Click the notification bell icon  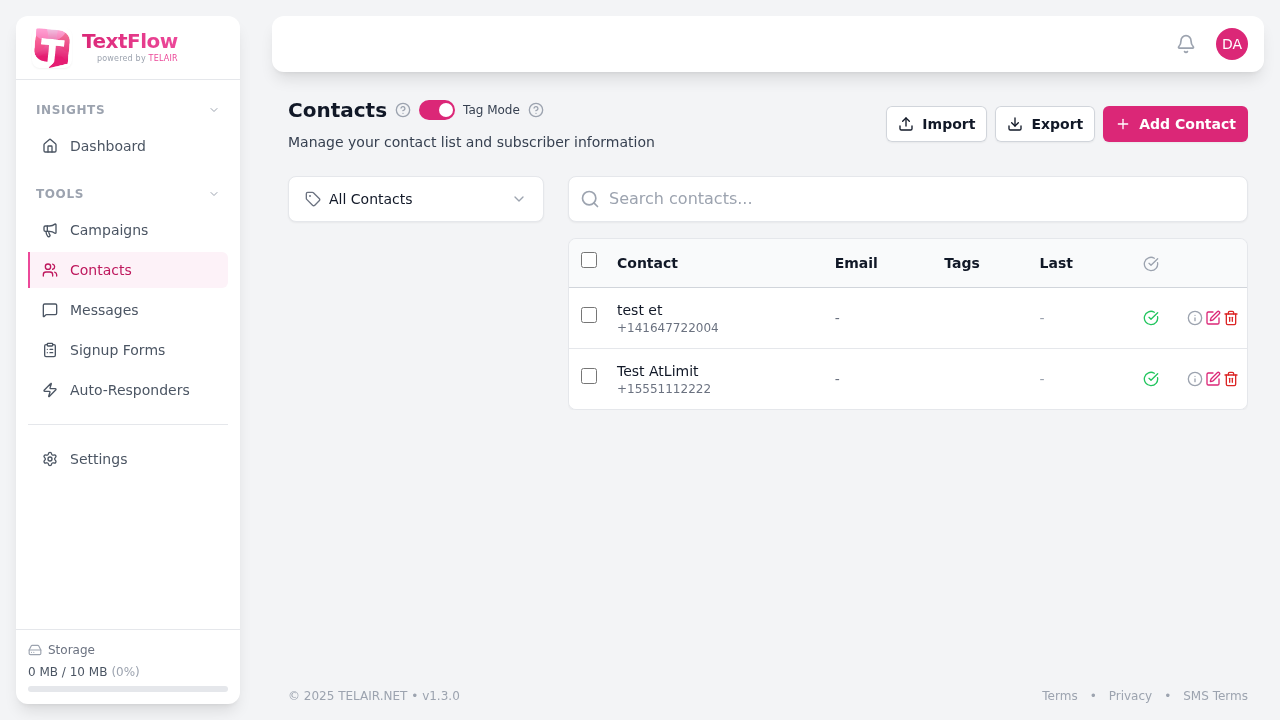tap(1185, 44)
